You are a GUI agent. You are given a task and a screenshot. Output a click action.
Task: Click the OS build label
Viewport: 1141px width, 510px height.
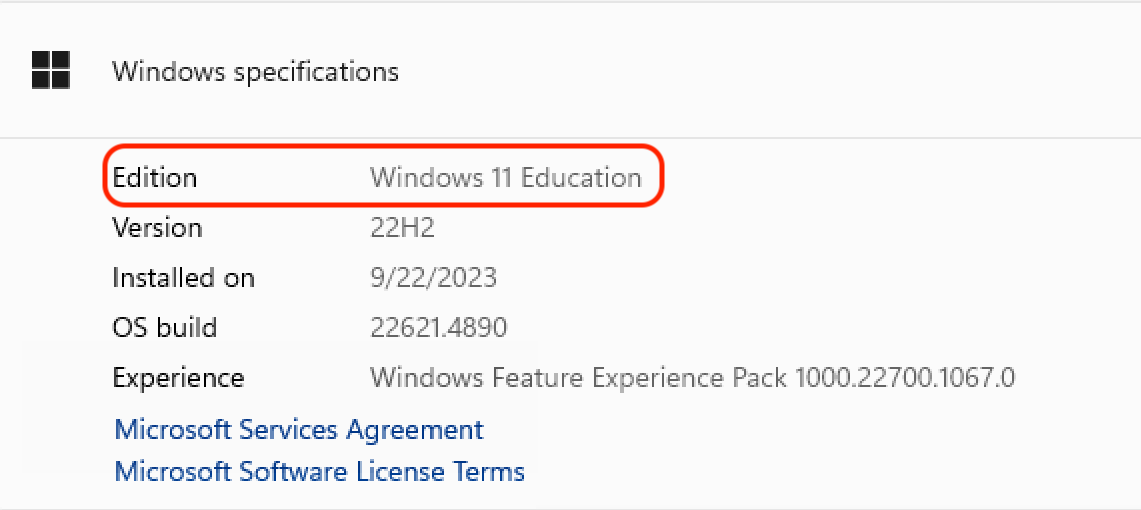[x=164, y=328]
